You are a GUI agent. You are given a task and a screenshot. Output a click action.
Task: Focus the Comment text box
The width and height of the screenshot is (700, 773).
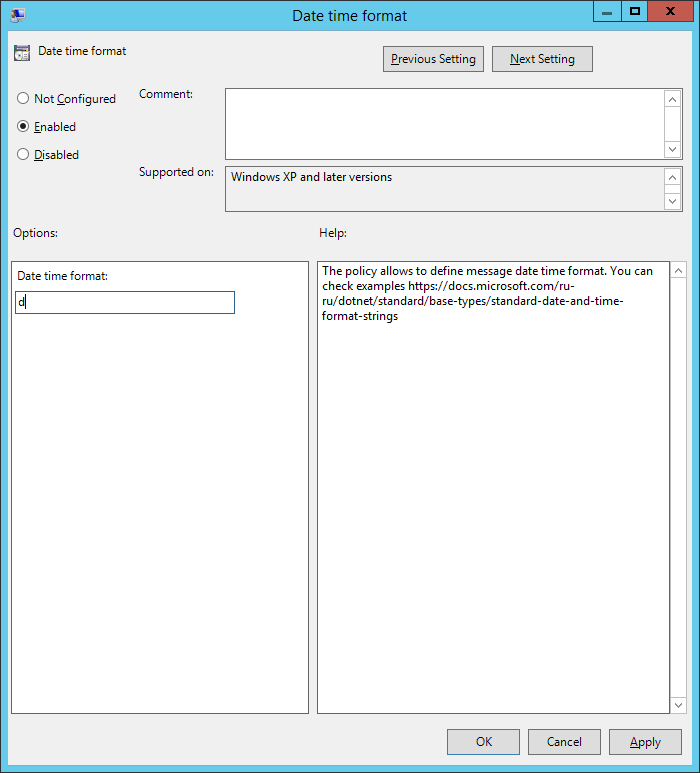click(444, 123)
